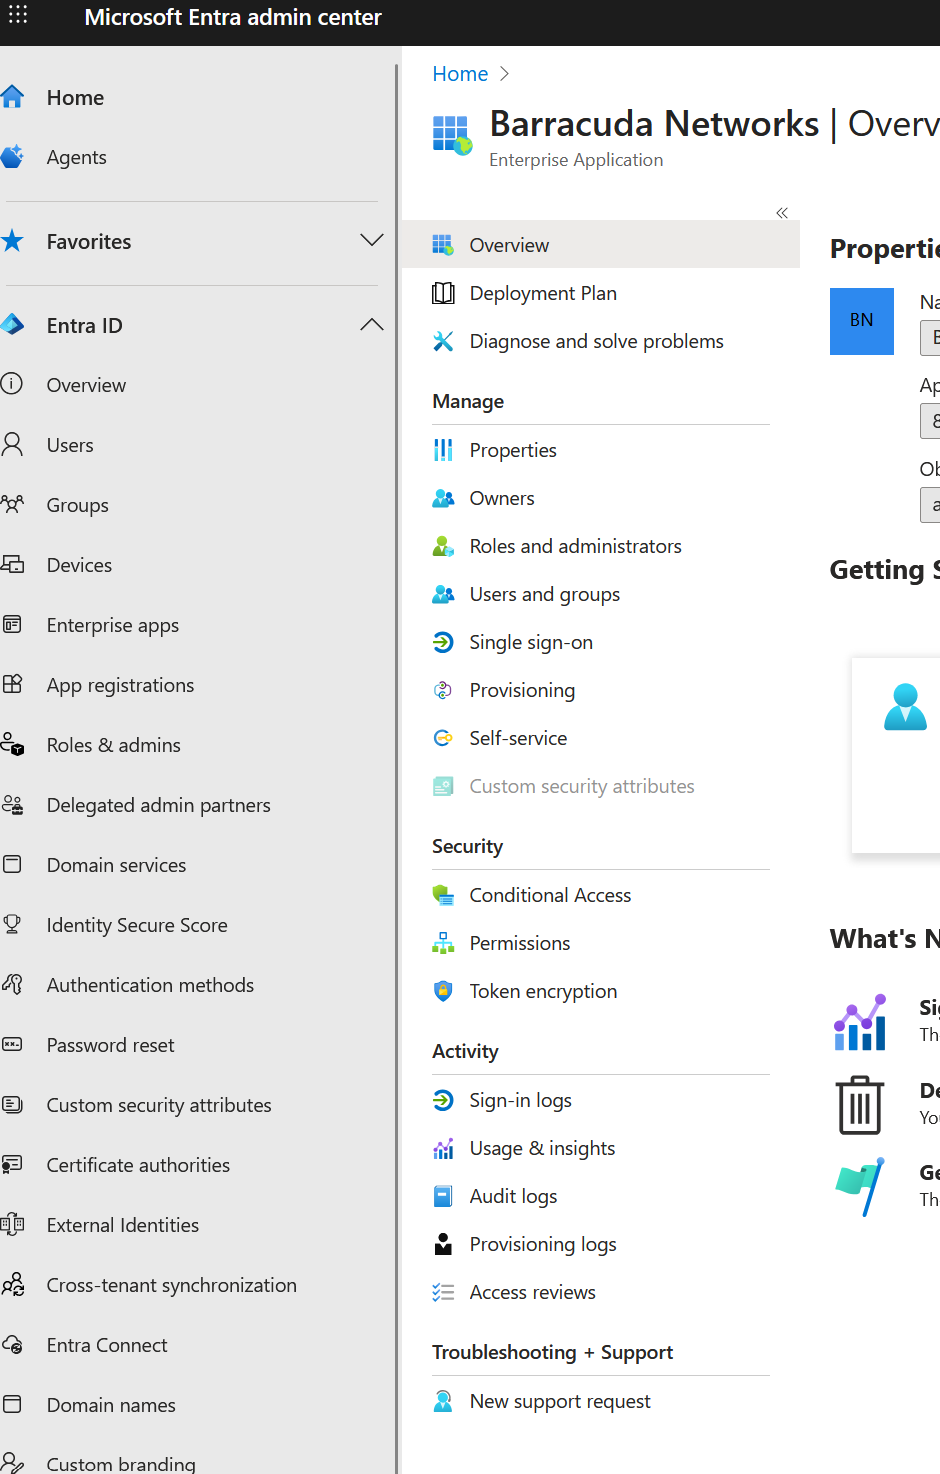This screenshot has width=940, height=1474.
Task: Click the Token encryption shield icon
Action: (443, 991)
